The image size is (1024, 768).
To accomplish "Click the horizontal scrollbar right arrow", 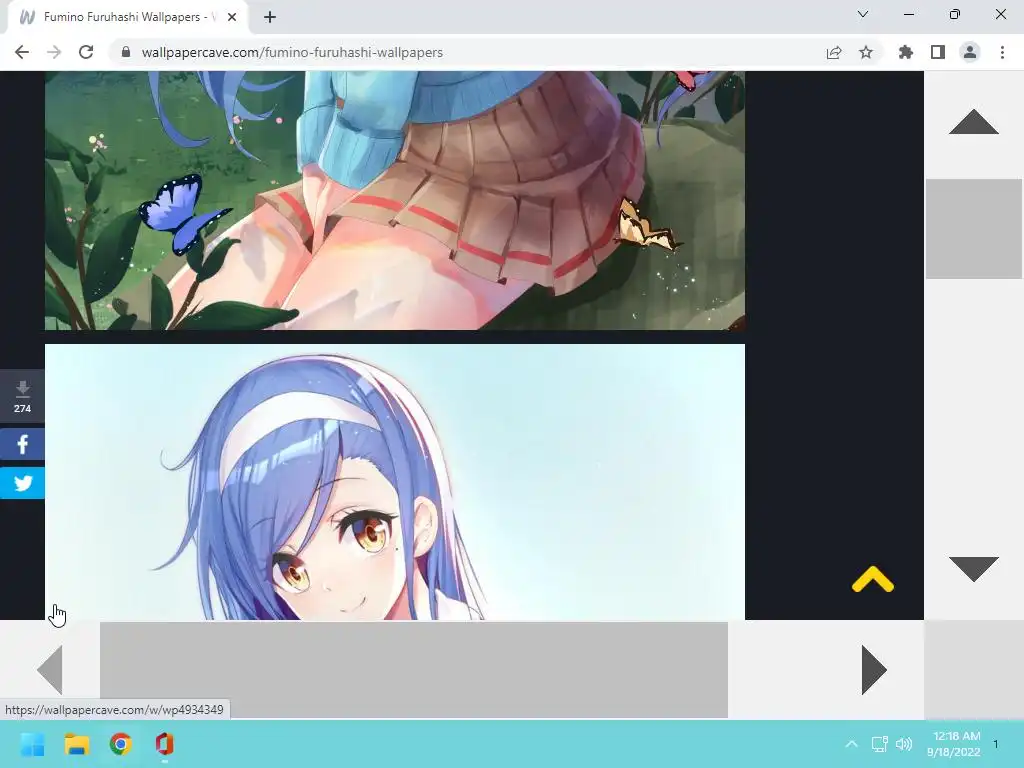I will coord(874,670).
